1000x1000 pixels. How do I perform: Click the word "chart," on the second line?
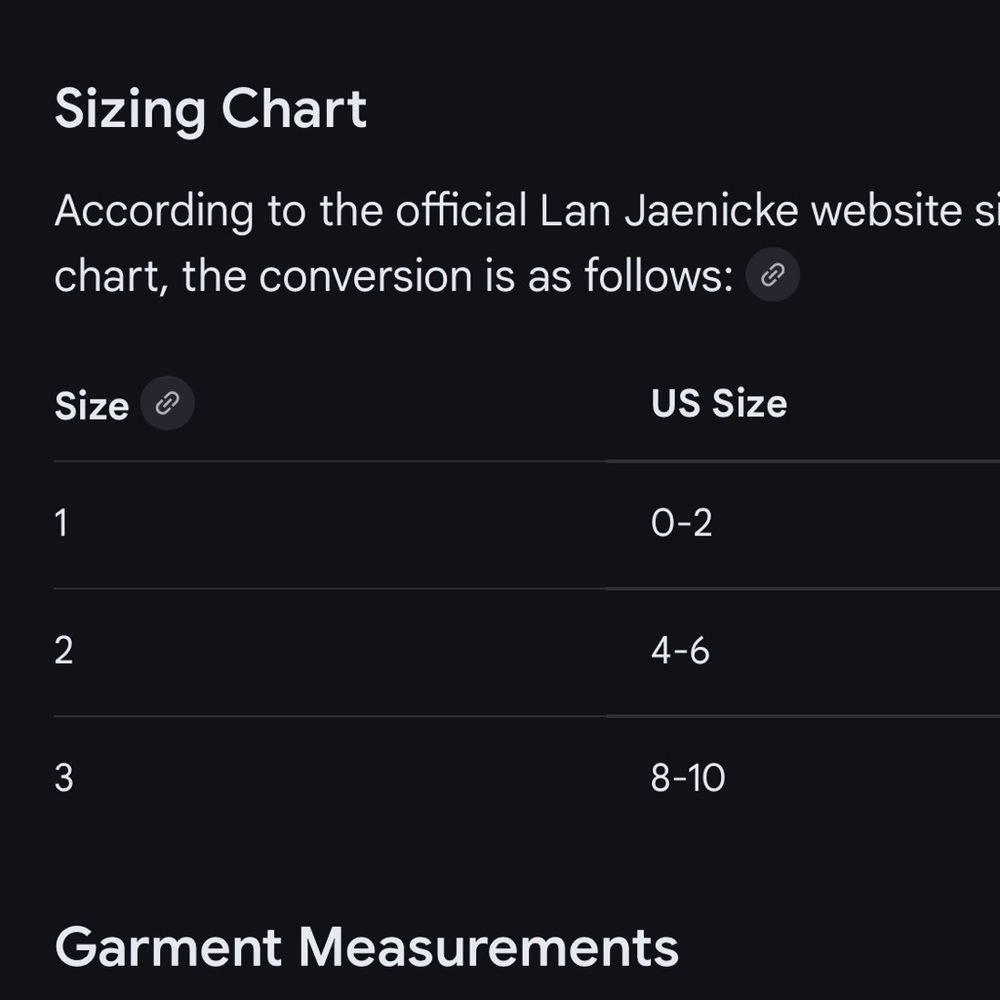click(112, 277)
